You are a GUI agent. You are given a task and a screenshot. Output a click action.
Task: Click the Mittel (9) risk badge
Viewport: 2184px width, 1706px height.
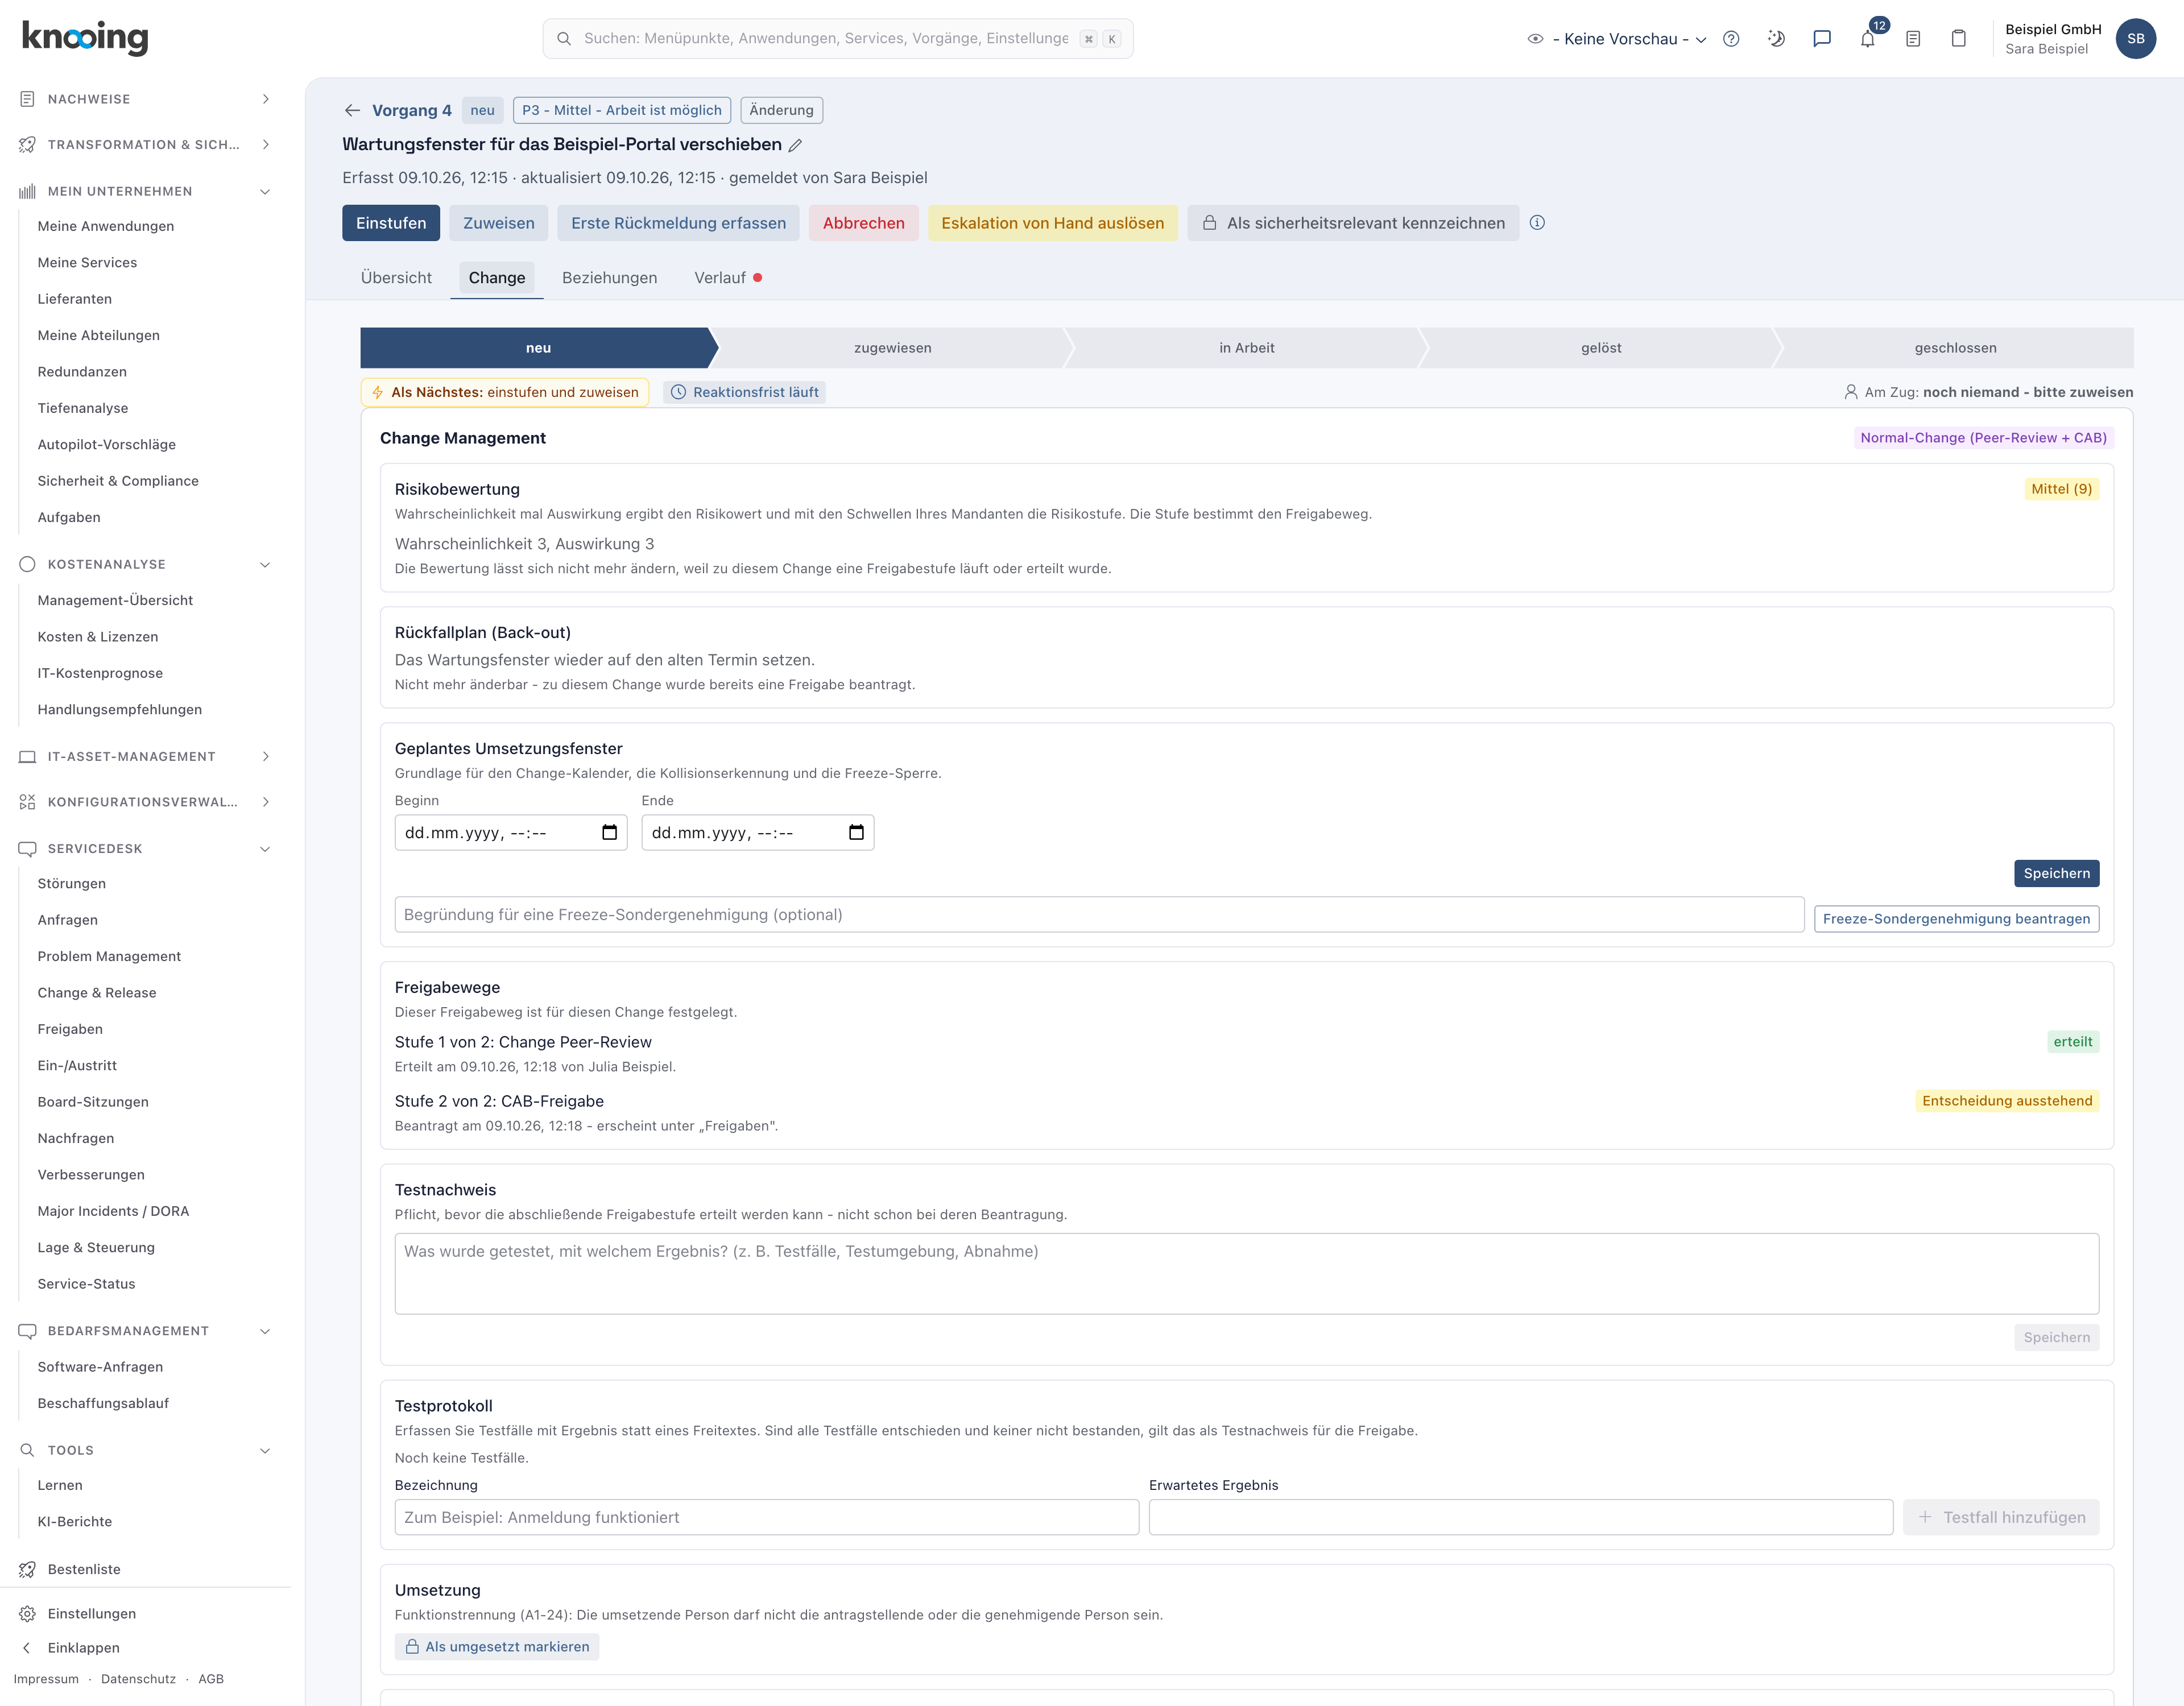coord(2061,489)
